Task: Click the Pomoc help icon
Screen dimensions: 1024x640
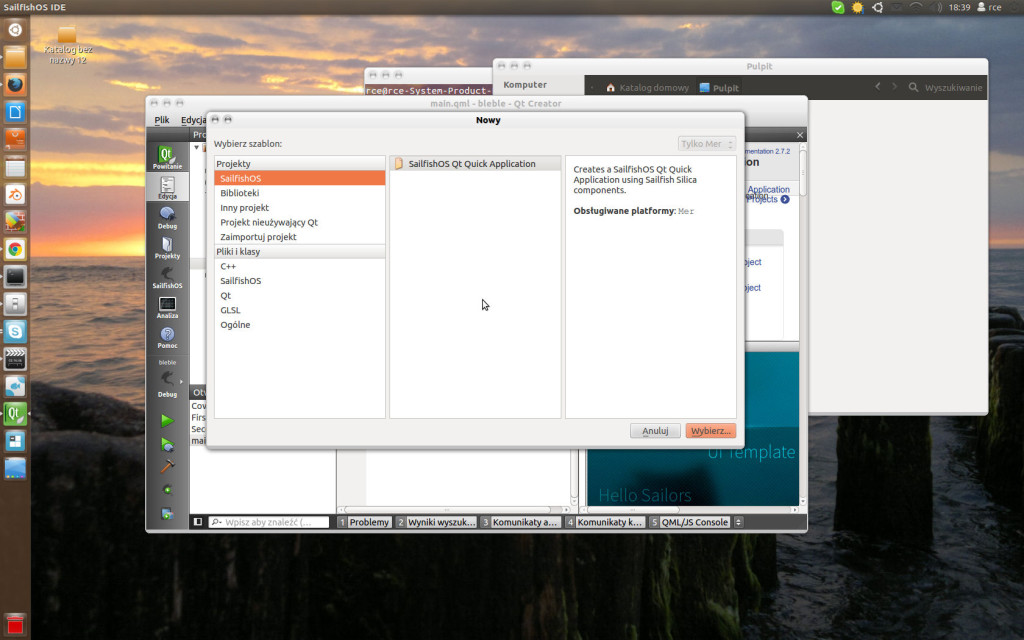Action: pos(167,337)
